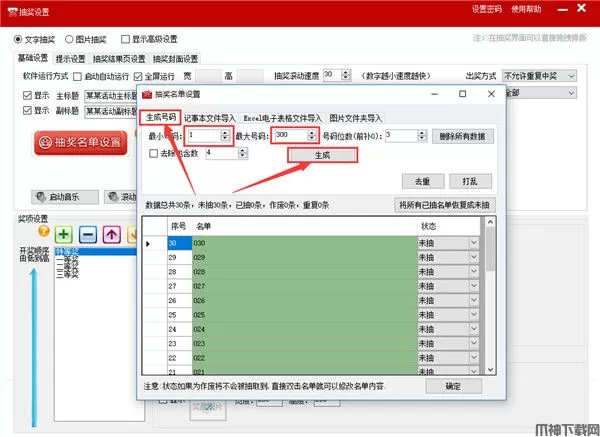Open status dropdown for row 025
The width and height of the screenshot is (600, 437).
474,315
